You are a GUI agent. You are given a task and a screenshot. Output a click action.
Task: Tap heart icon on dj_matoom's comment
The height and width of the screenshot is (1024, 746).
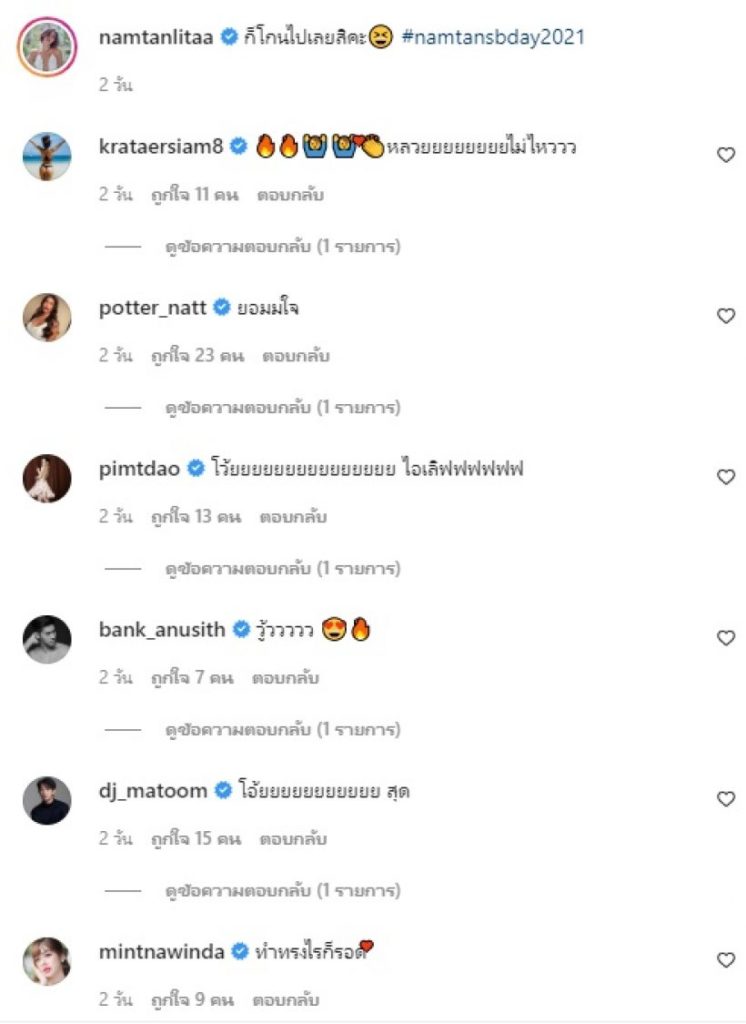726,799
